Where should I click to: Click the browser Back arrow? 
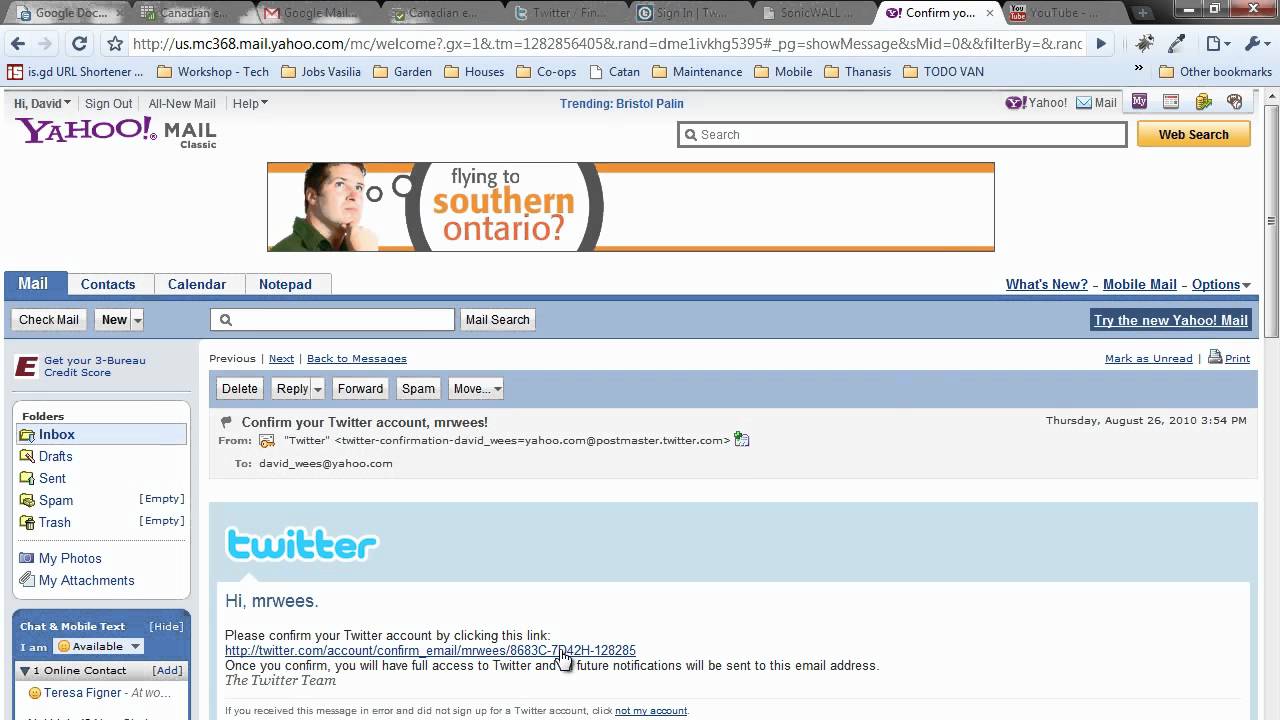[17, 44]
